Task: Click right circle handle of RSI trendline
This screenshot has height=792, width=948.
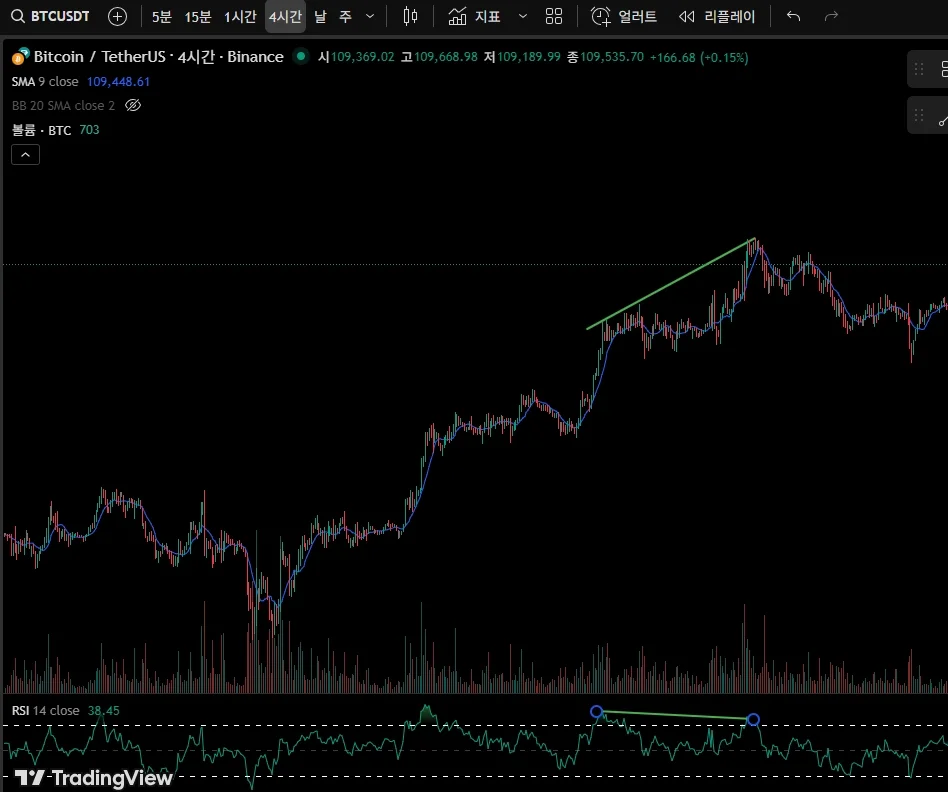Action: coord(753,719)
